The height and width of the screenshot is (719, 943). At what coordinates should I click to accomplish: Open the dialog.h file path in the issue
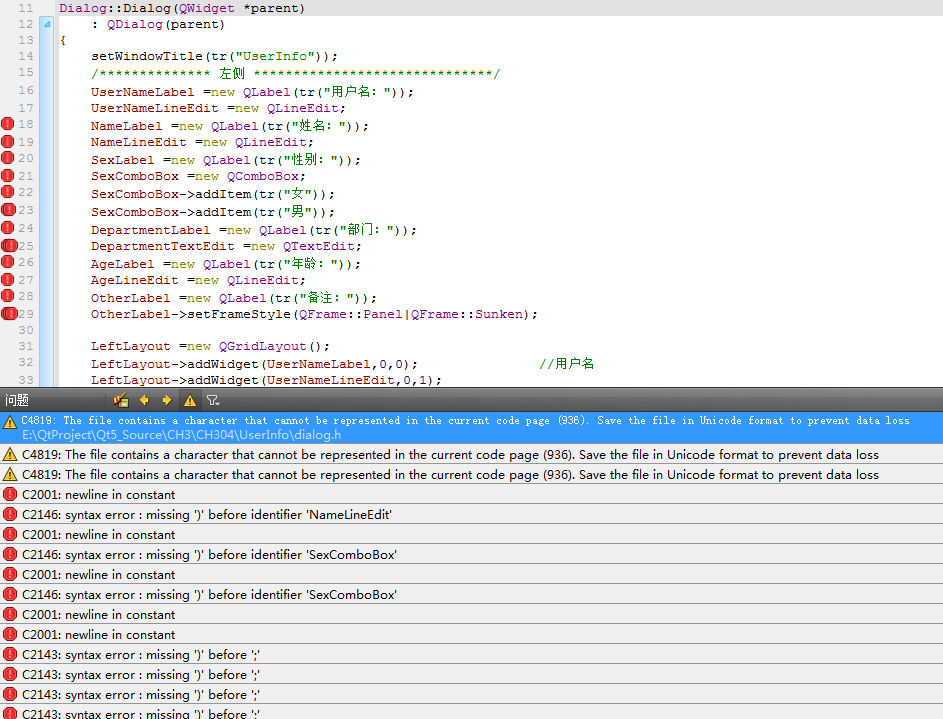point(182,435)
